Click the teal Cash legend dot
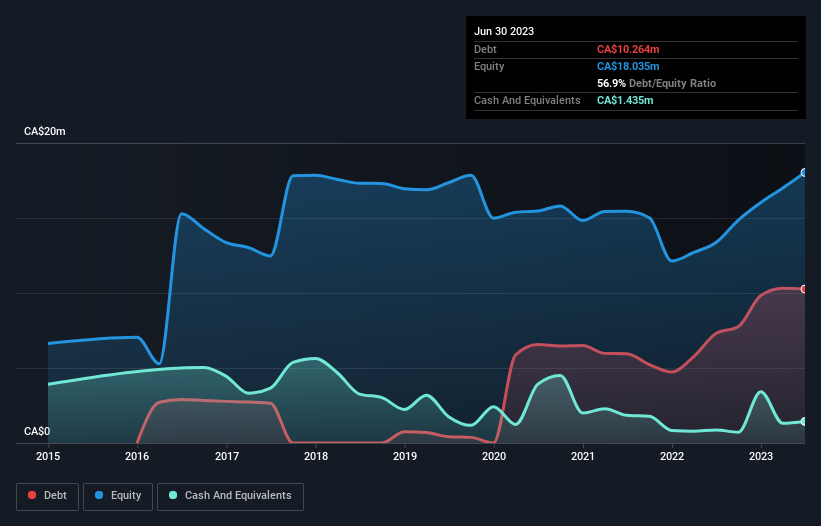This screenshot has width=821, height=526. (x=173, y=495)
